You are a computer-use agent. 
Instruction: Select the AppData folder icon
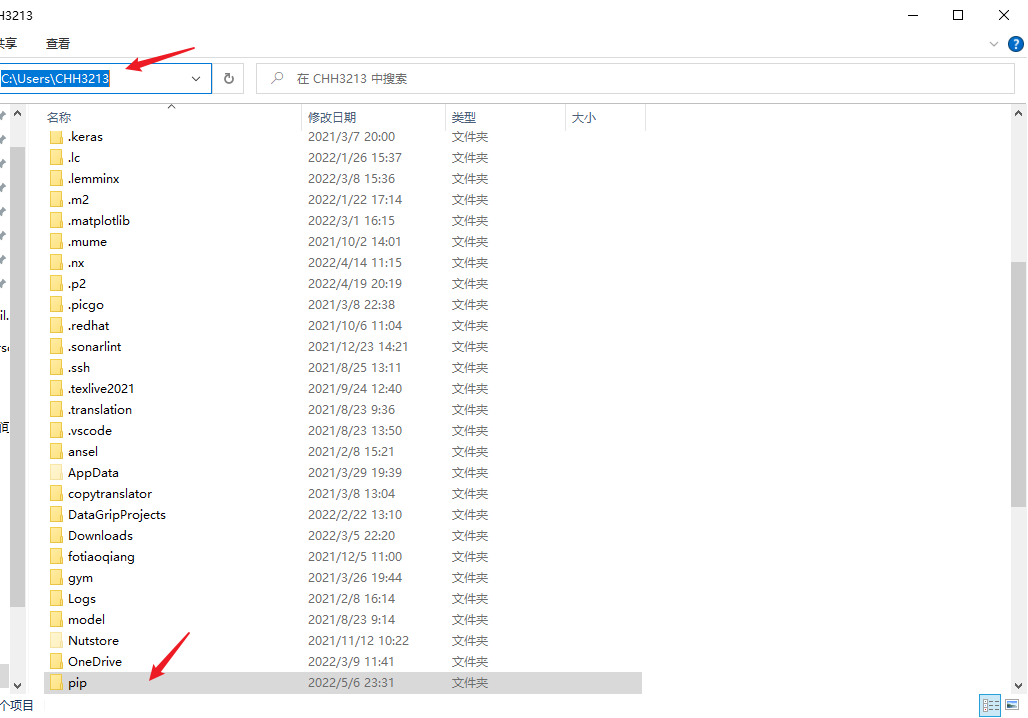click(57, 473)
